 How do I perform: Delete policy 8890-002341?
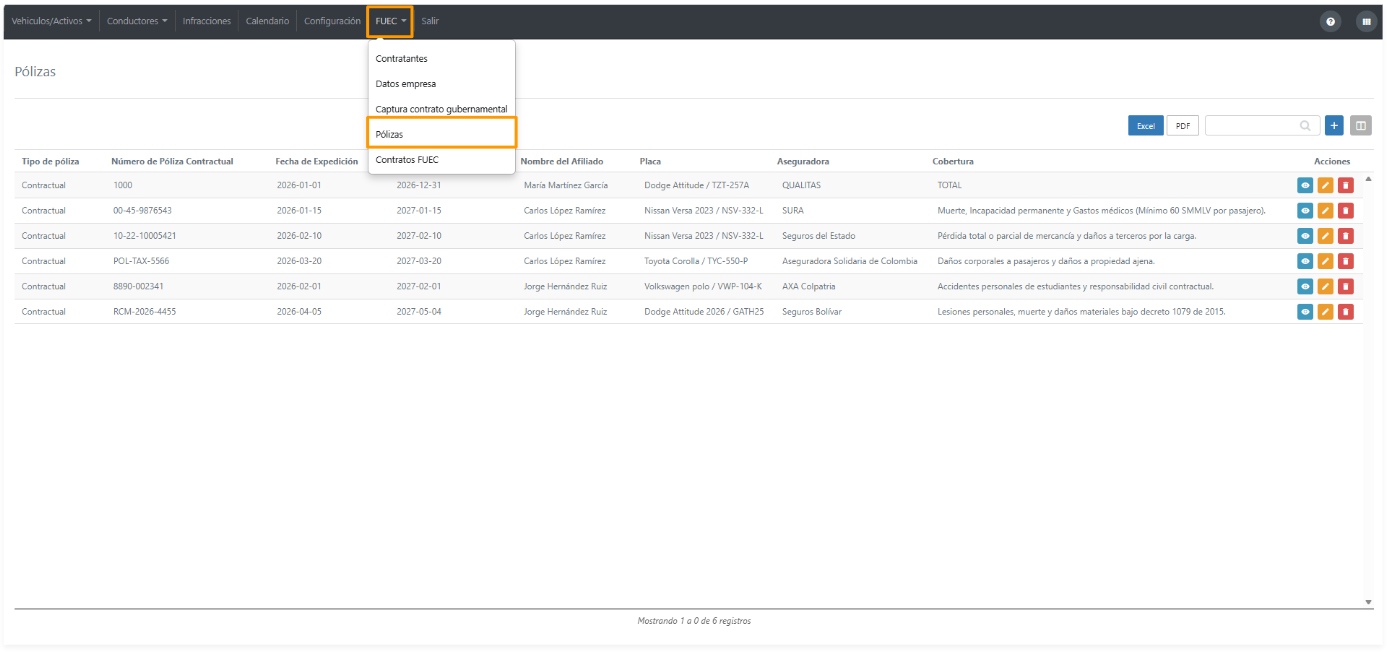(1346, 286)
